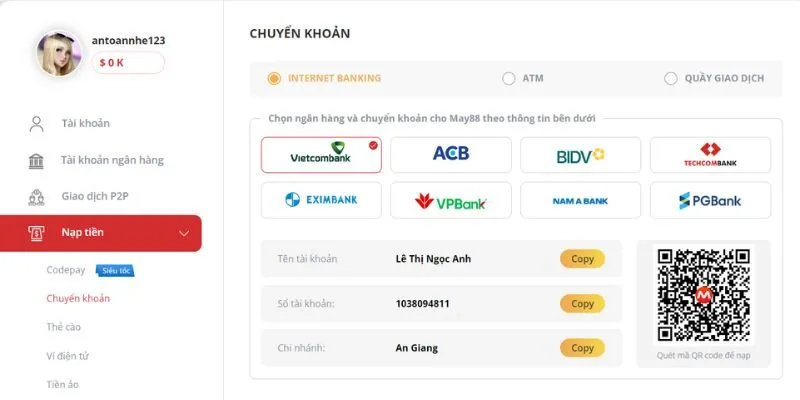The width and height of the screenshot is (800, 400).
Task: Select the VPBank bank logo
Action: coord(450,200)
